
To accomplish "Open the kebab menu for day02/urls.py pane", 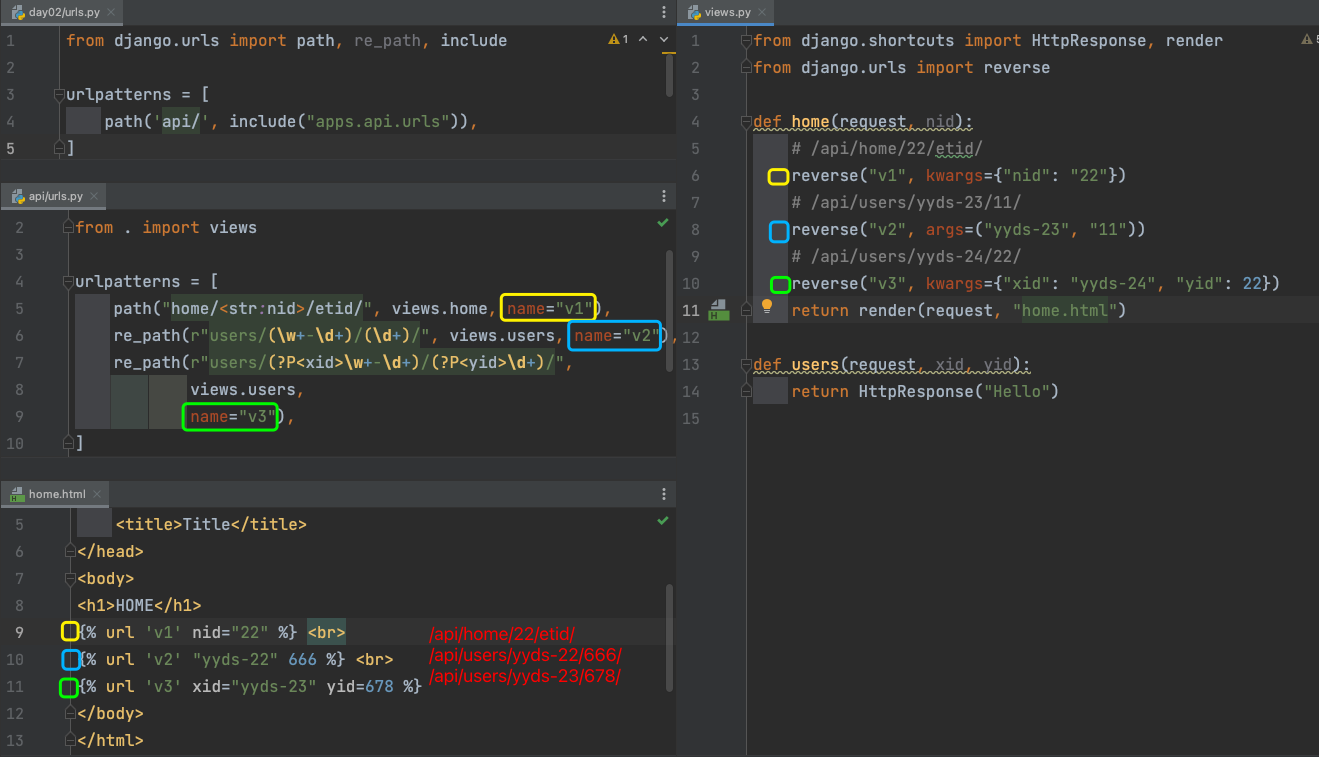I will [664, 12].
